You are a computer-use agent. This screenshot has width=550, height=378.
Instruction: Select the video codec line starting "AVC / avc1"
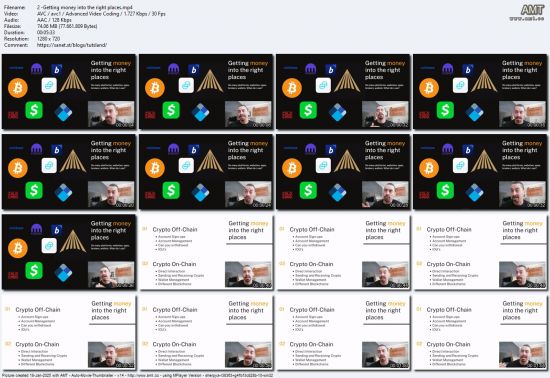[101, 14]
